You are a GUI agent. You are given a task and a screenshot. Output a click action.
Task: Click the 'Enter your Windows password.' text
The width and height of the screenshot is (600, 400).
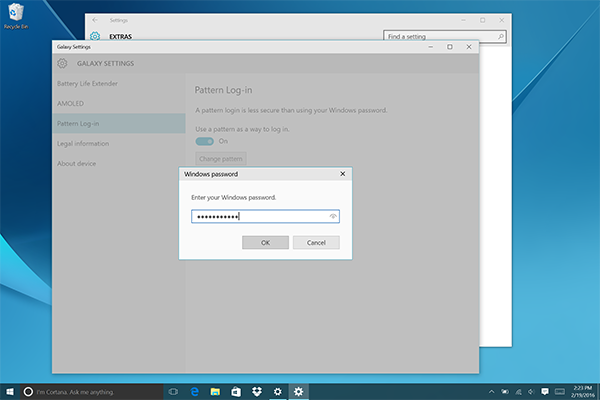point(233,198)
